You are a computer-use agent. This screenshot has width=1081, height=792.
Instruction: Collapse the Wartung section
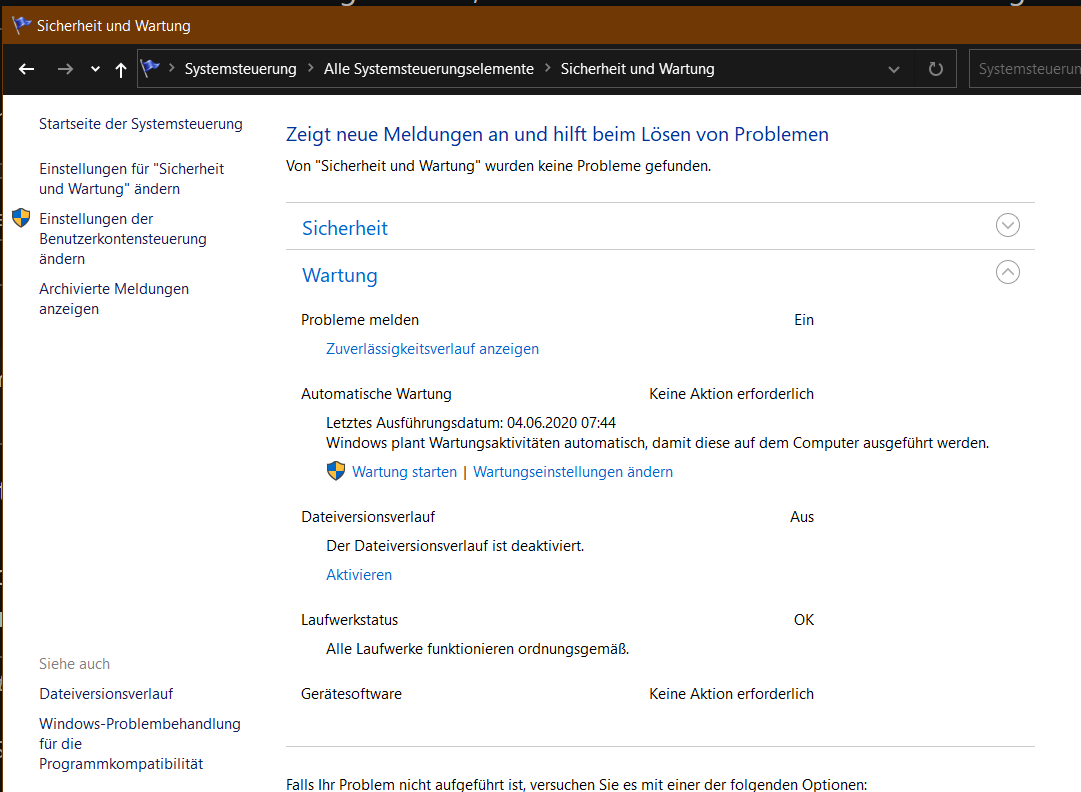1007,272
